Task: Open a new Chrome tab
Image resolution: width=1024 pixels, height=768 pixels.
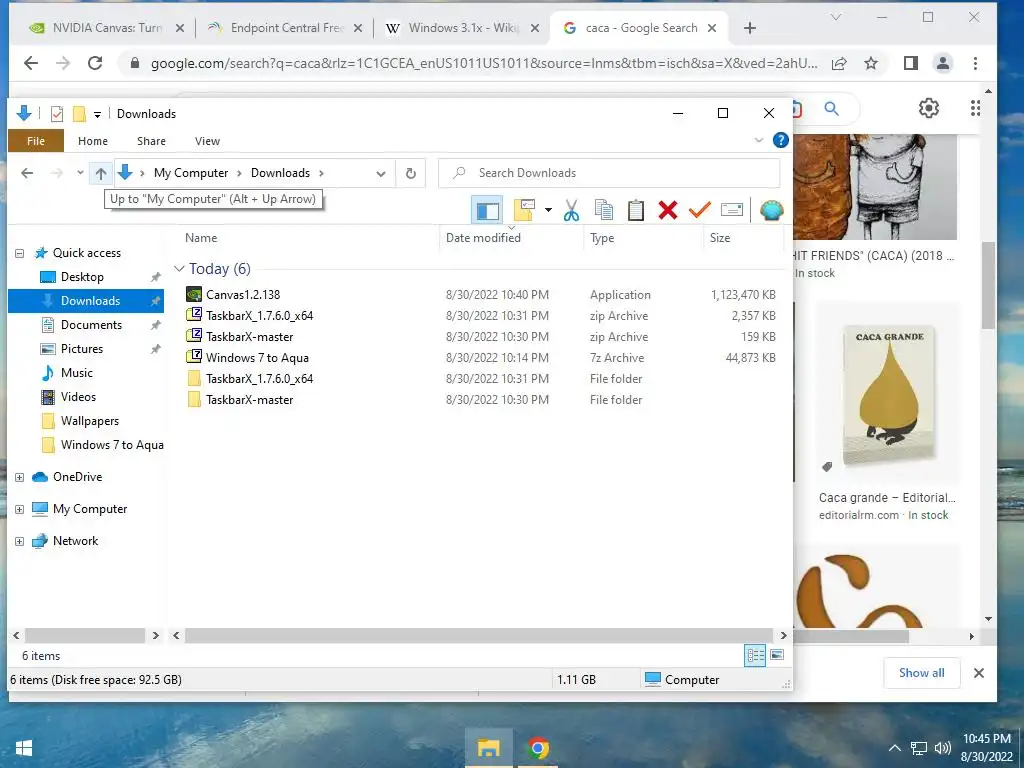Action: [750, 28]
